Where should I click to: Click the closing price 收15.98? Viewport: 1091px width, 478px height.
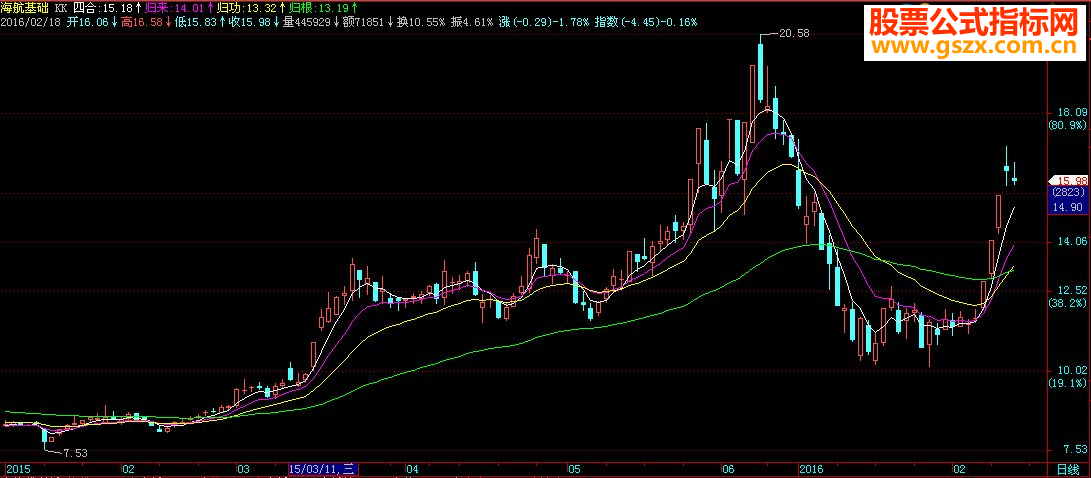tap(250, 22)
